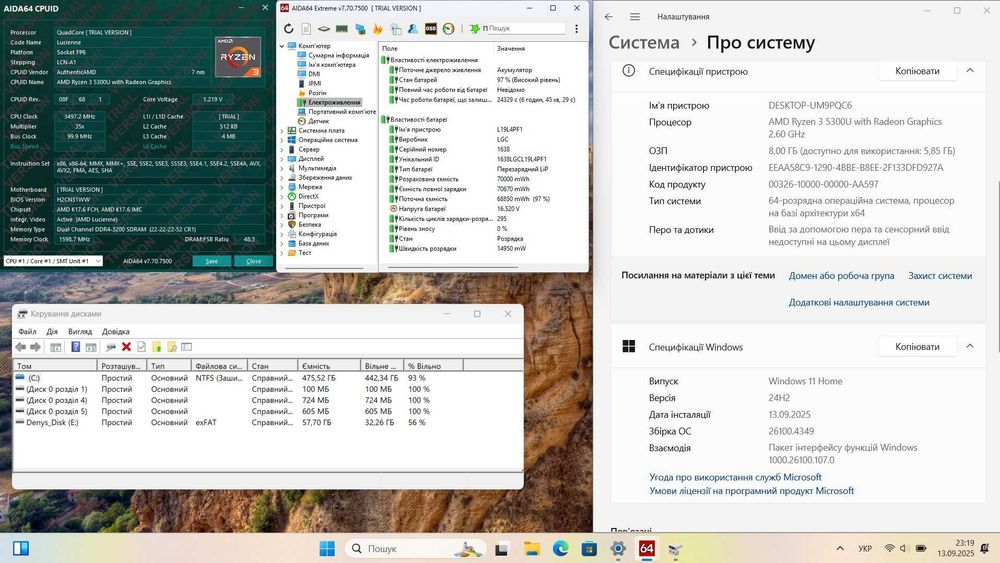Click Система breadcrumb in Settings
The image size is (1000, 563).
643,42
